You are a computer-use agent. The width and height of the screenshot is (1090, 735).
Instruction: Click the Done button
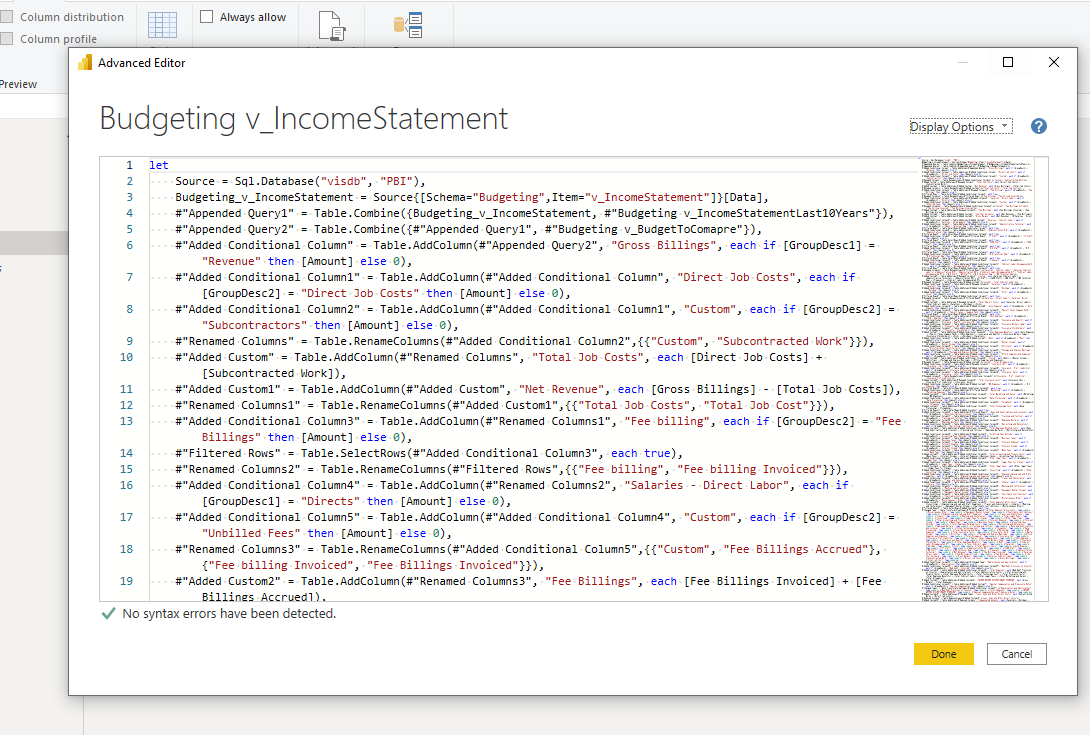[x=943, y=654]
